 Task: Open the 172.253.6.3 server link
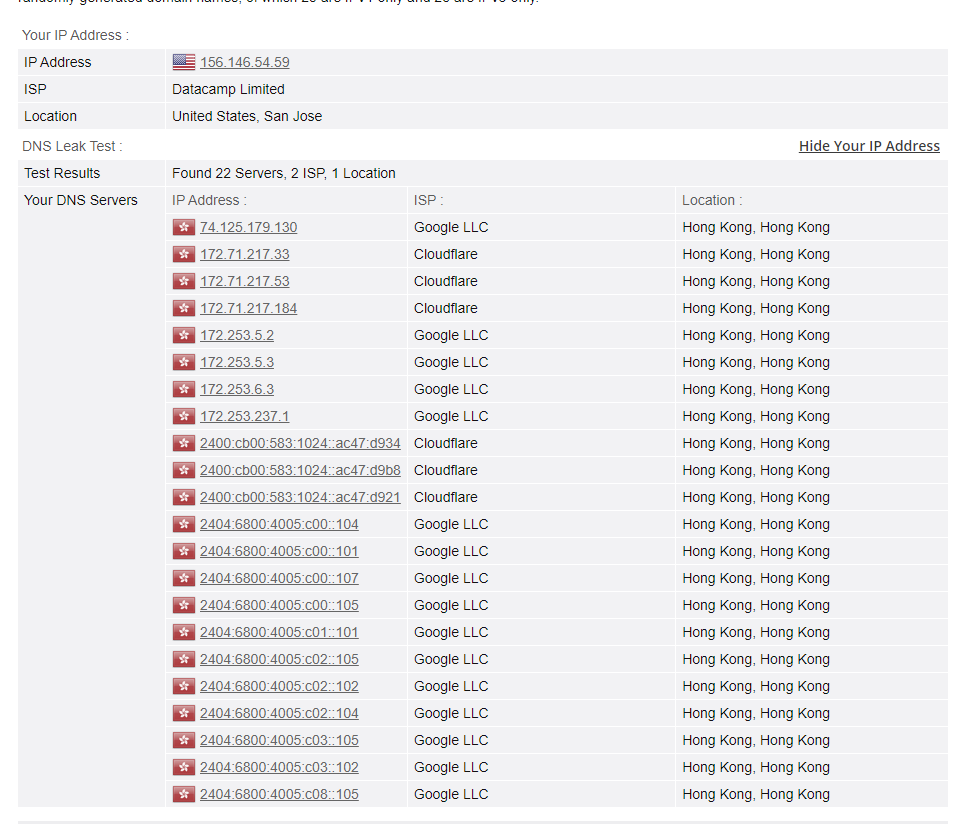(237, 389)
